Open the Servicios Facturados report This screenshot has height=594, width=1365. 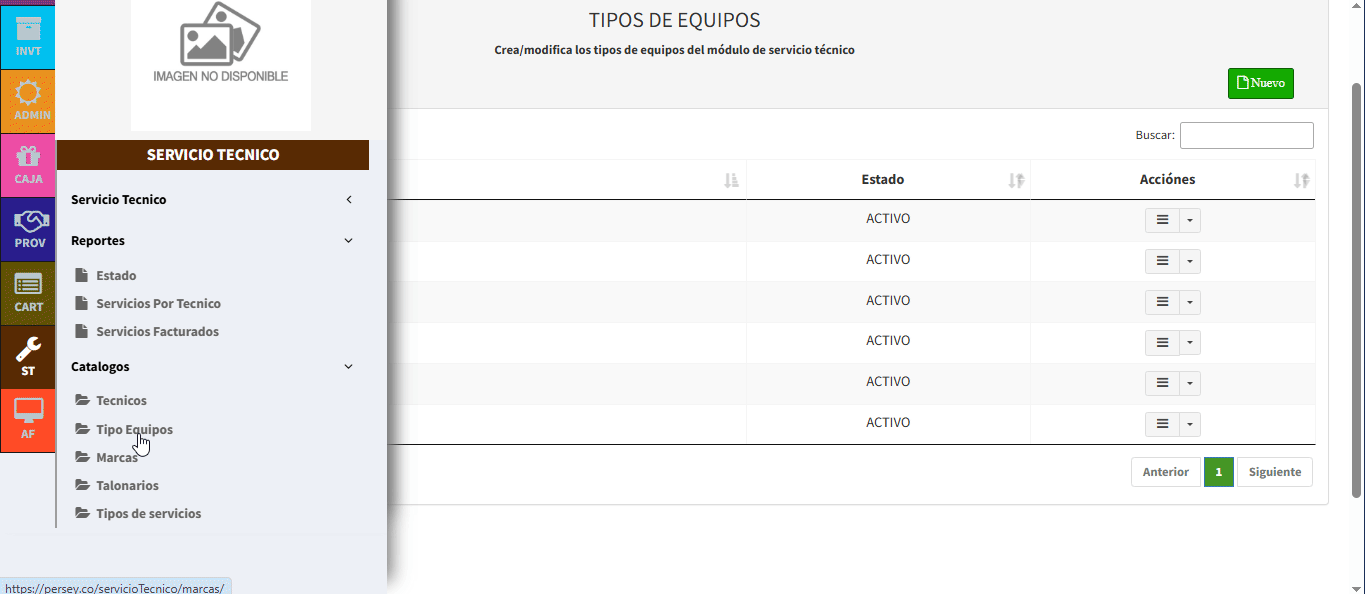(x=157, y=332)
